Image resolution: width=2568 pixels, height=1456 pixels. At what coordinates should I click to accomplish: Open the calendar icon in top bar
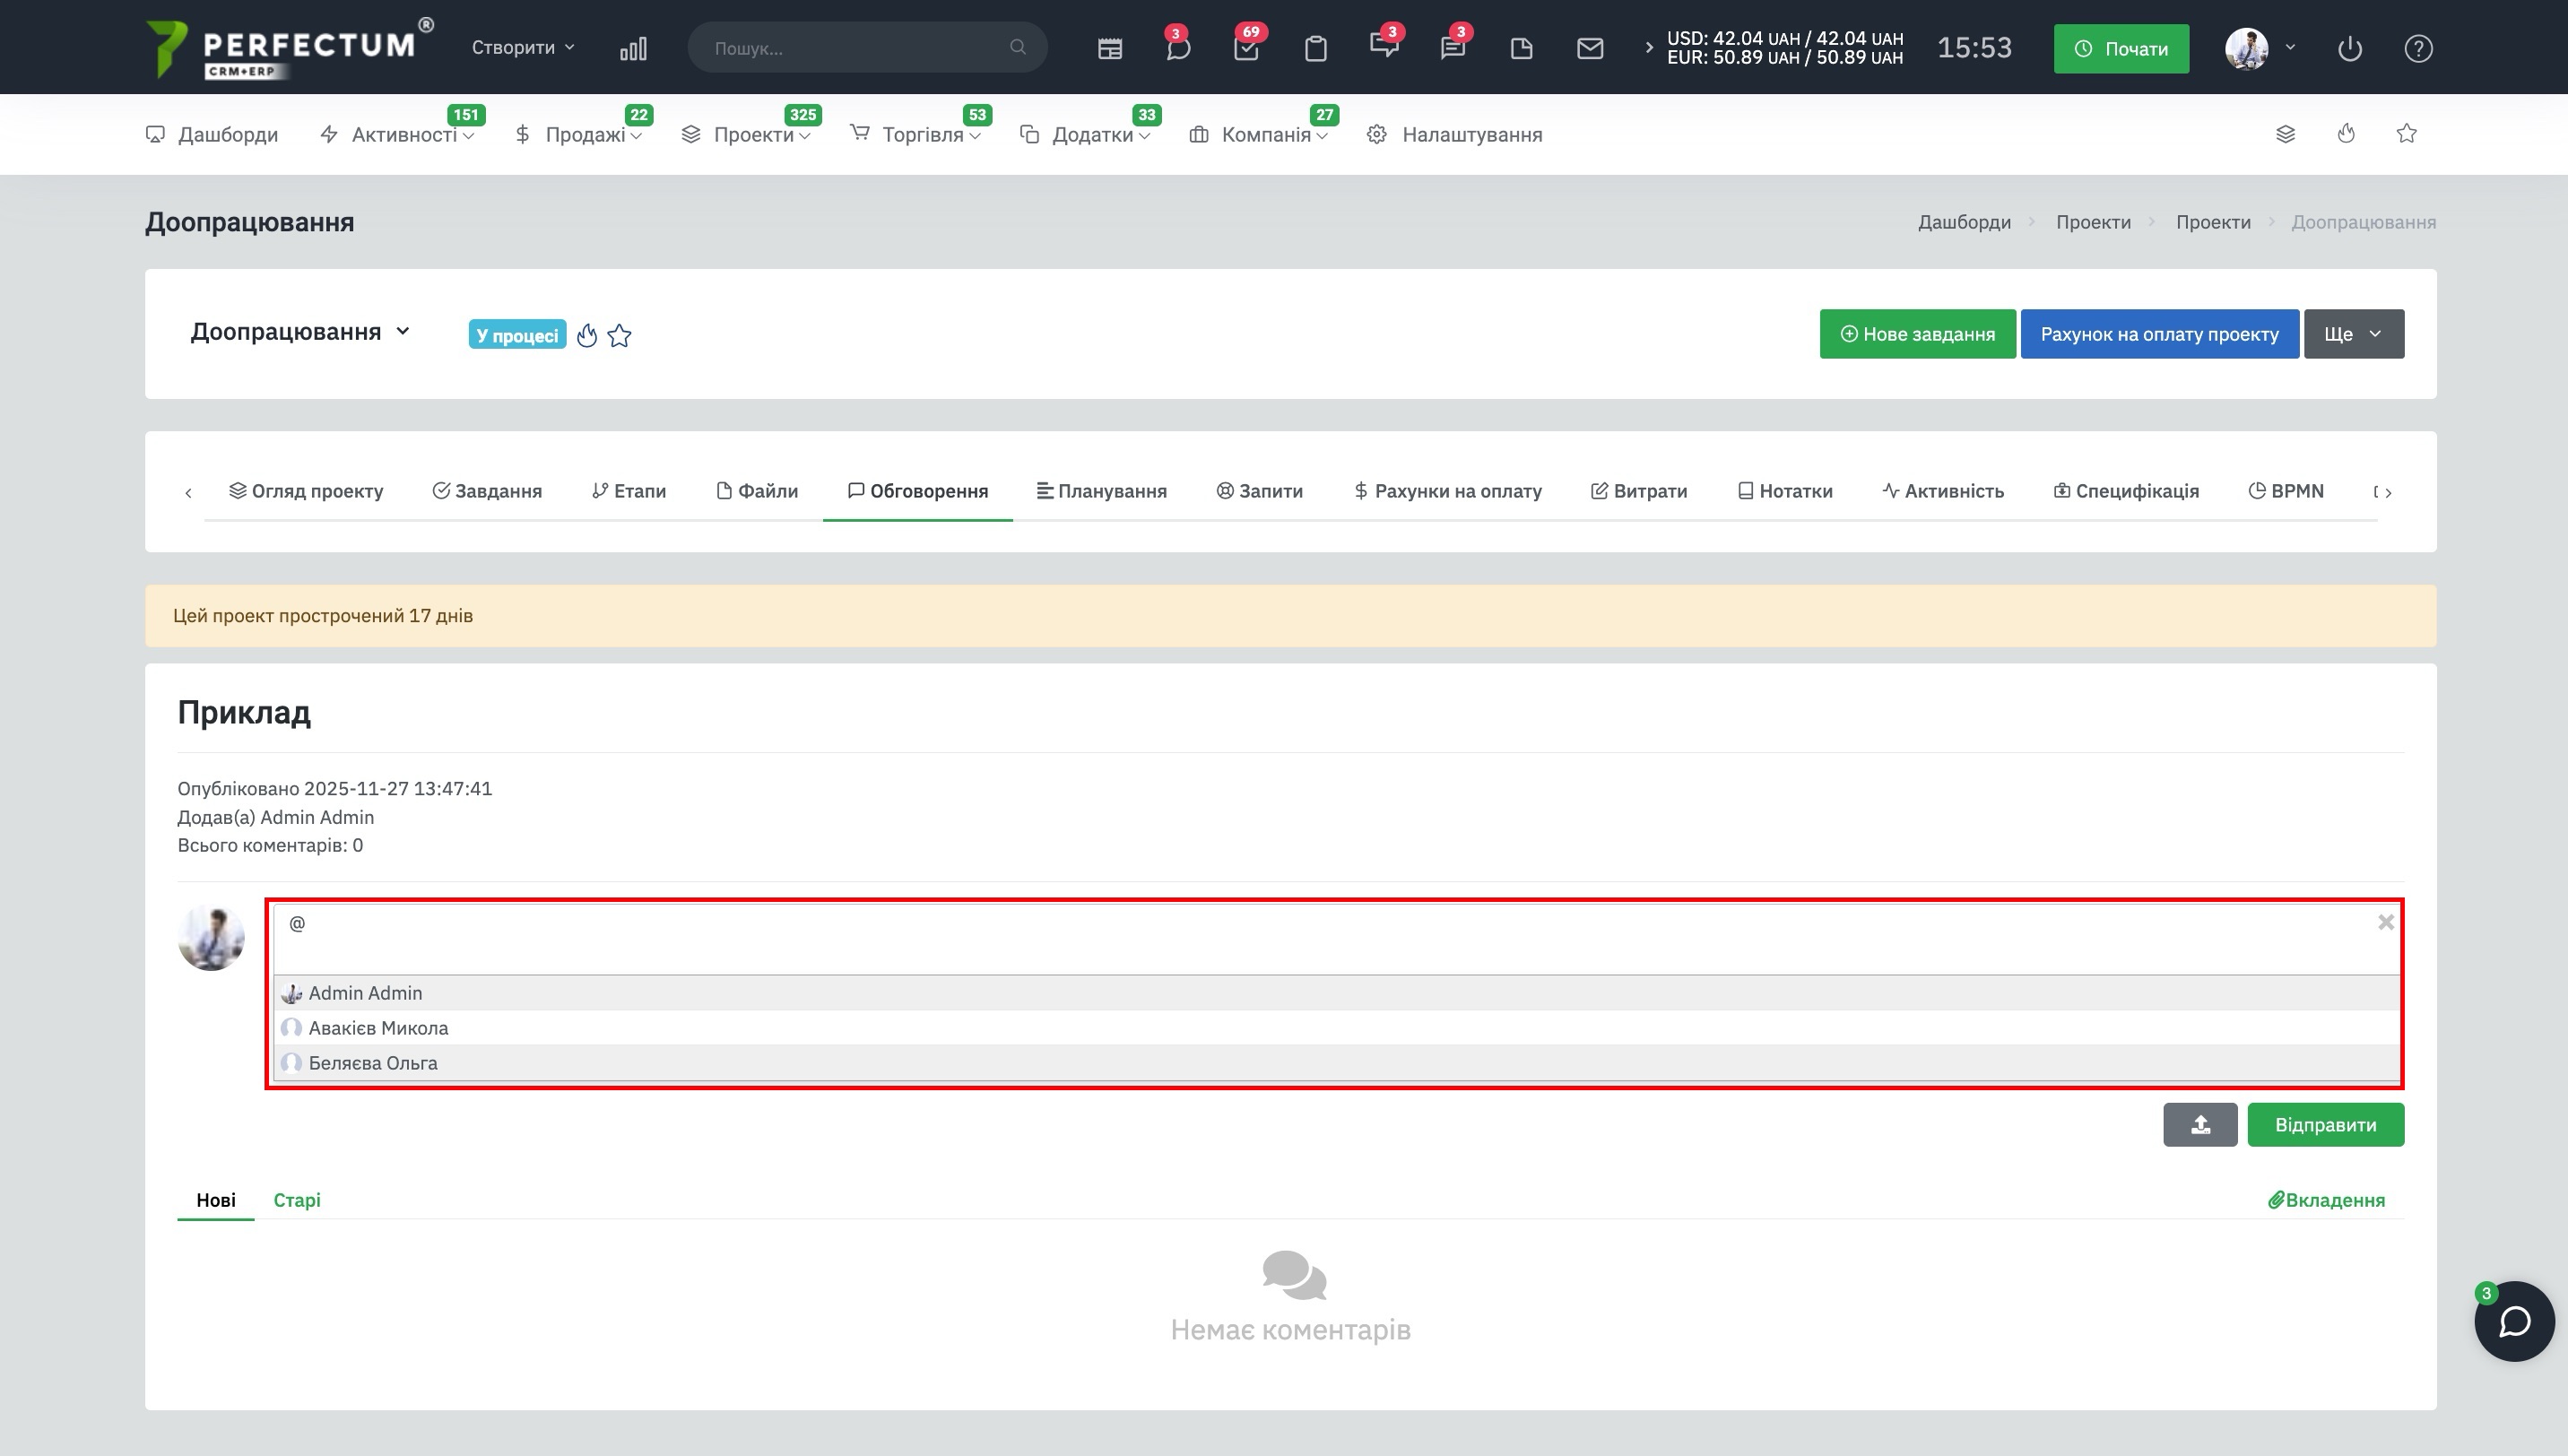(x=1109, y=48)
